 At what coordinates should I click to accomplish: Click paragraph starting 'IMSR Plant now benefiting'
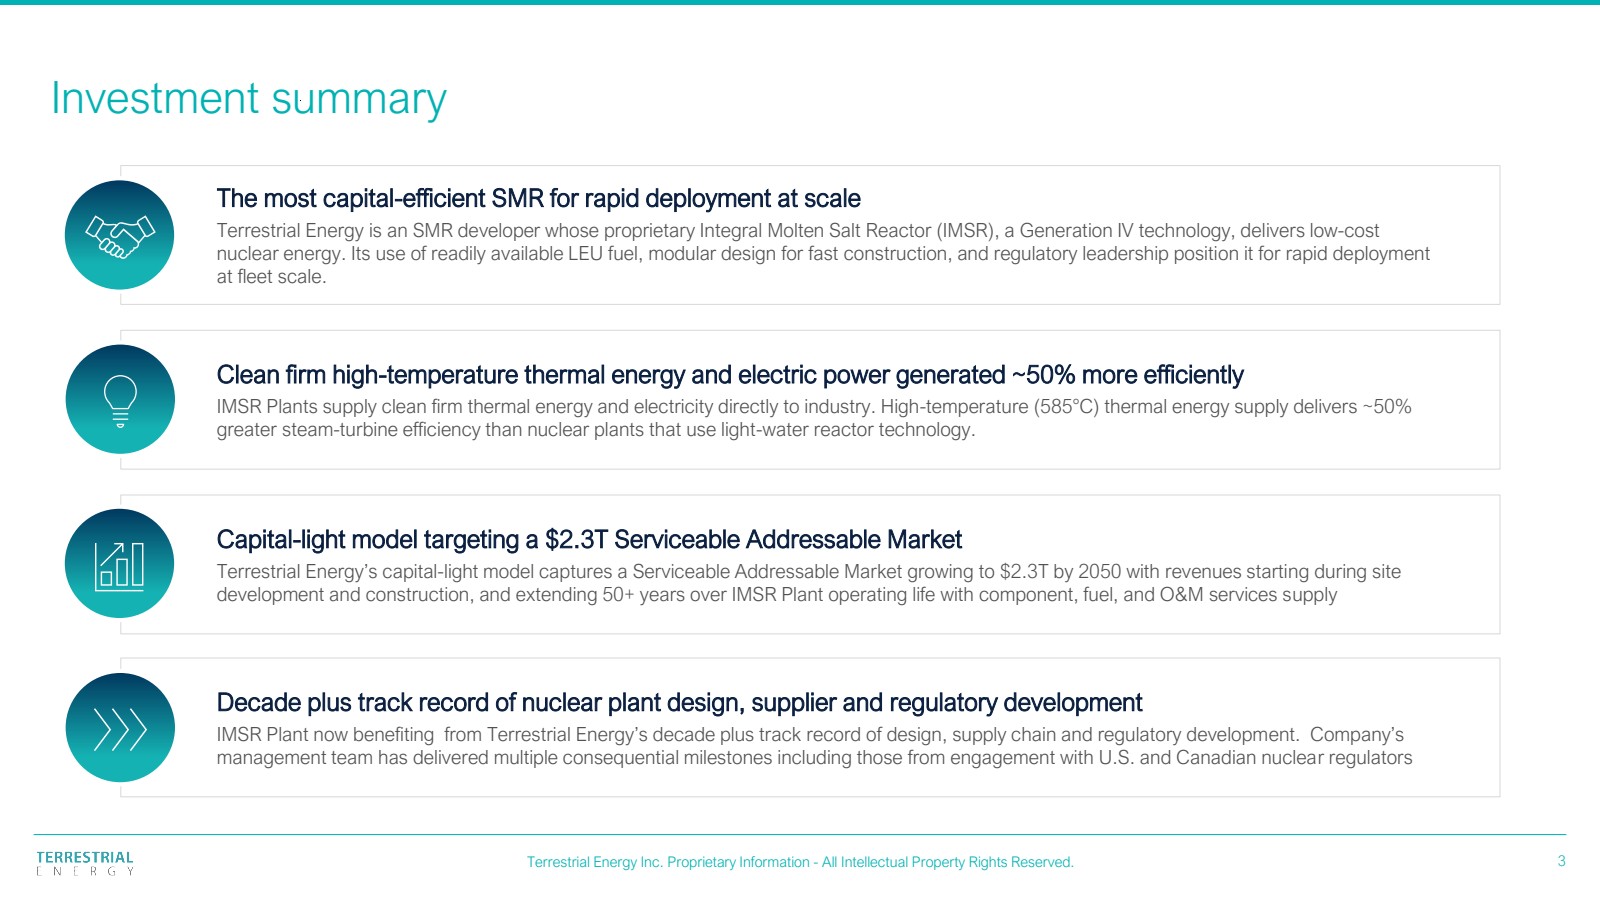pyautogui.click(x=815, y=746)
